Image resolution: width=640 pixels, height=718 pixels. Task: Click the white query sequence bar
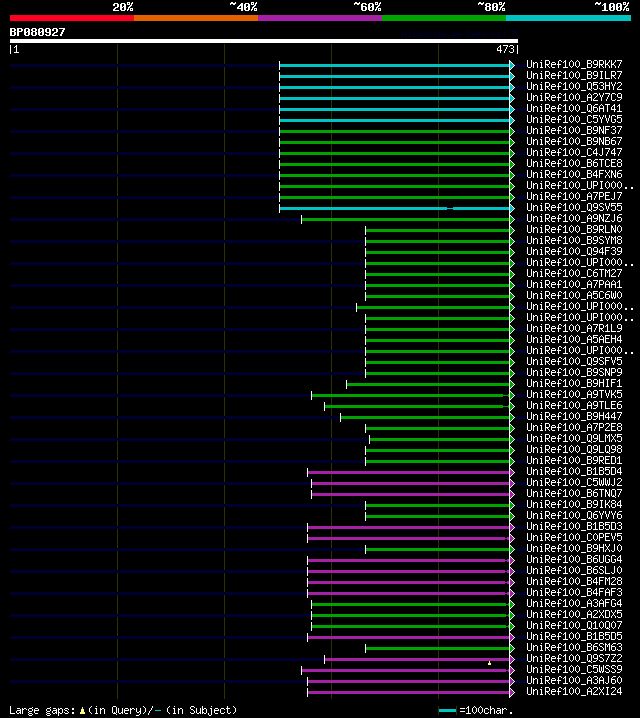(264, 41)
